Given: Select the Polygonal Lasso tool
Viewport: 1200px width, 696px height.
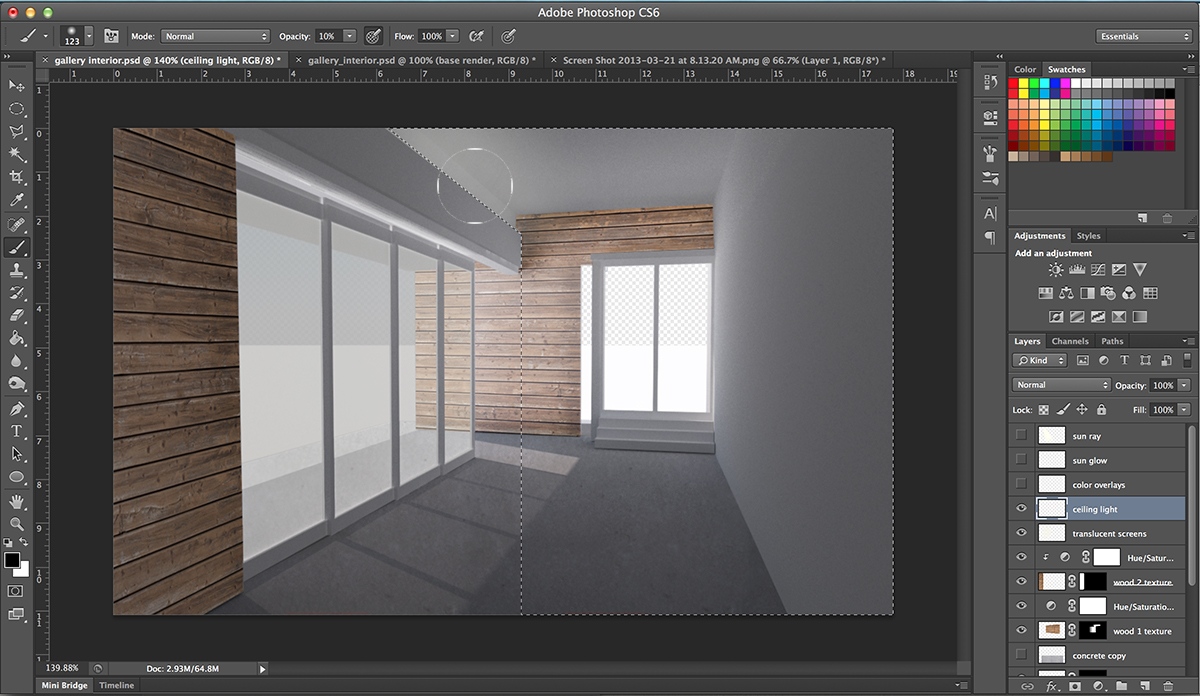Looking at the screenshot, I should coord(17,132).
